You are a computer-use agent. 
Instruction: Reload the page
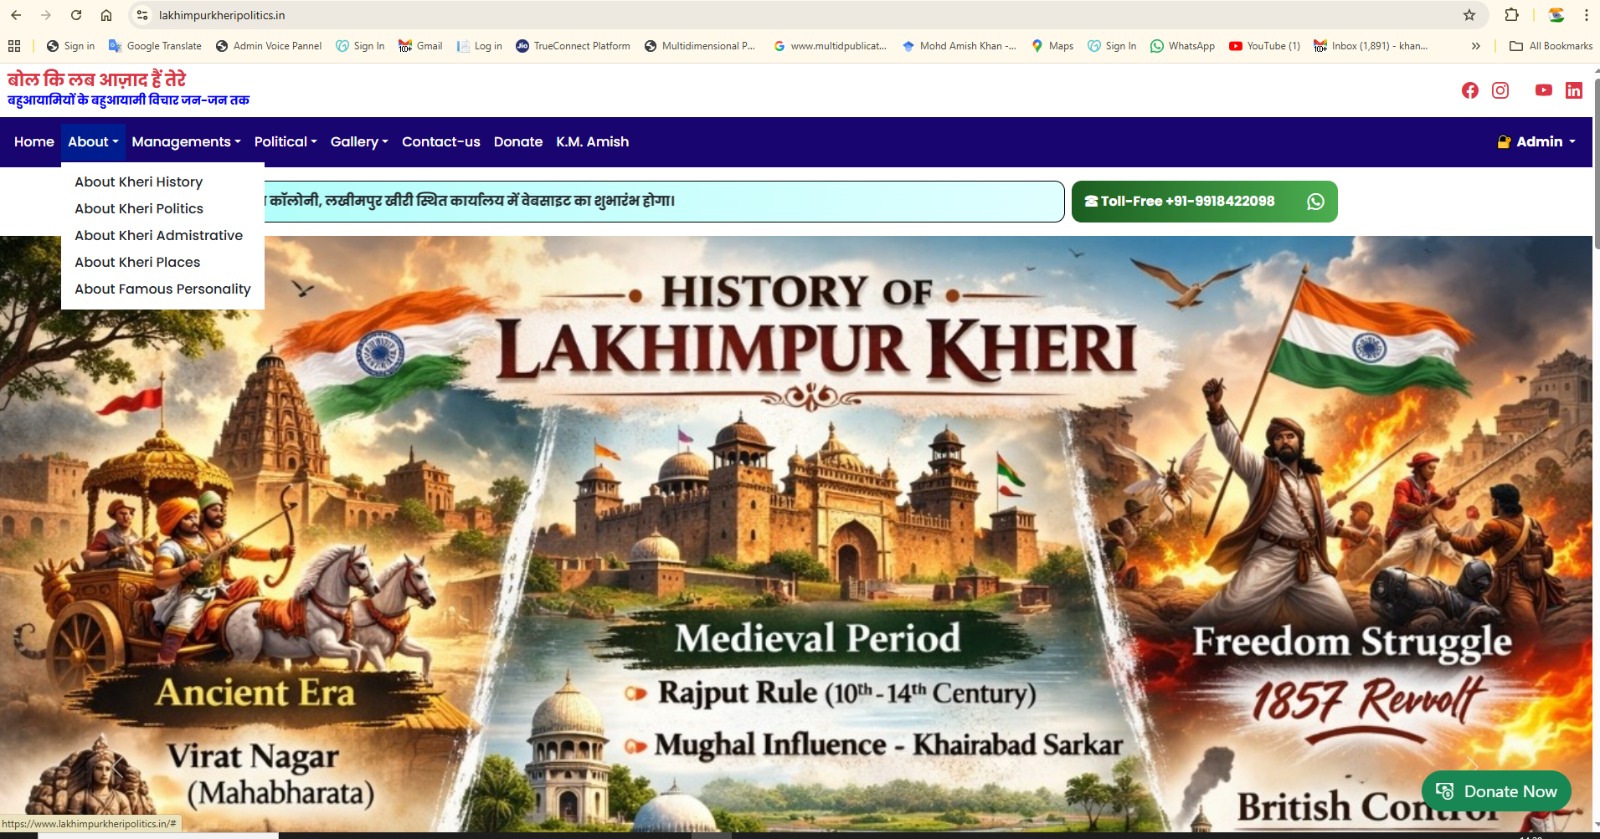76,15
